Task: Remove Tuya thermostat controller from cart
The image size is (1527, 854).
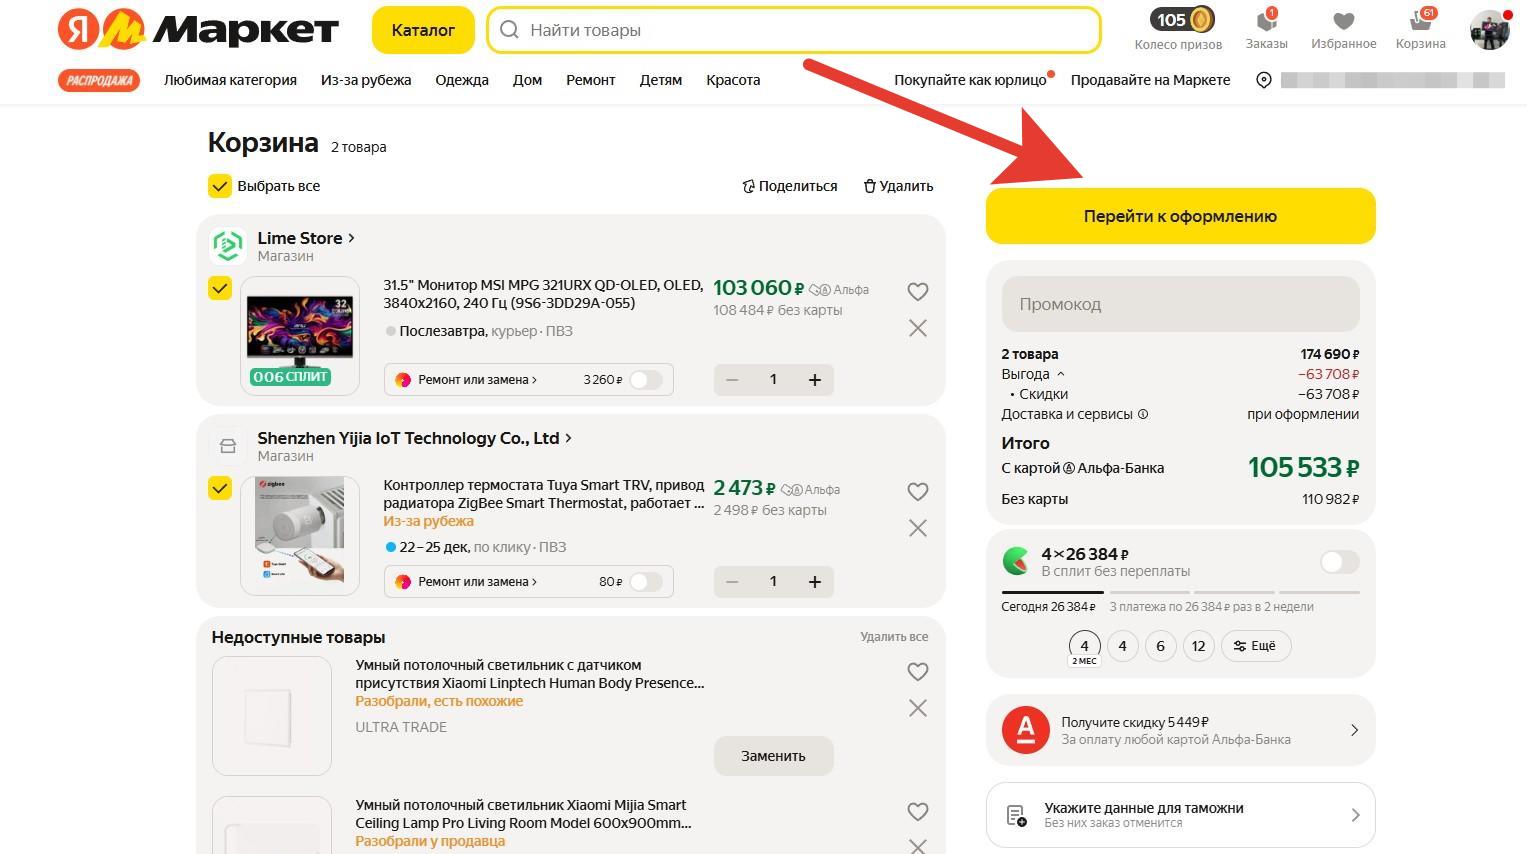Action: pos(918,528)
